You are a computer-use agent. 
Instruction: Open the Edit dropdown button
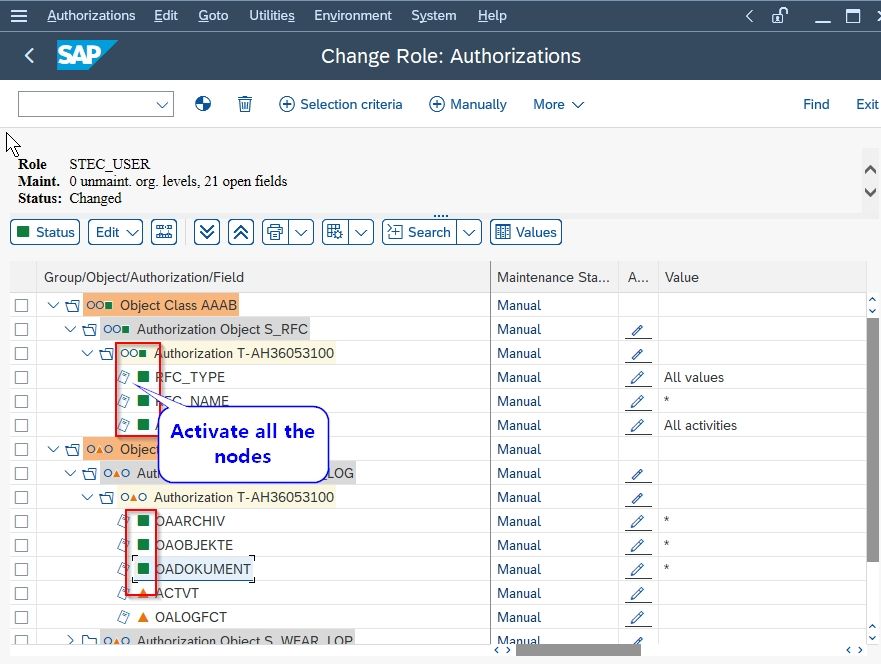pos(115,232)
